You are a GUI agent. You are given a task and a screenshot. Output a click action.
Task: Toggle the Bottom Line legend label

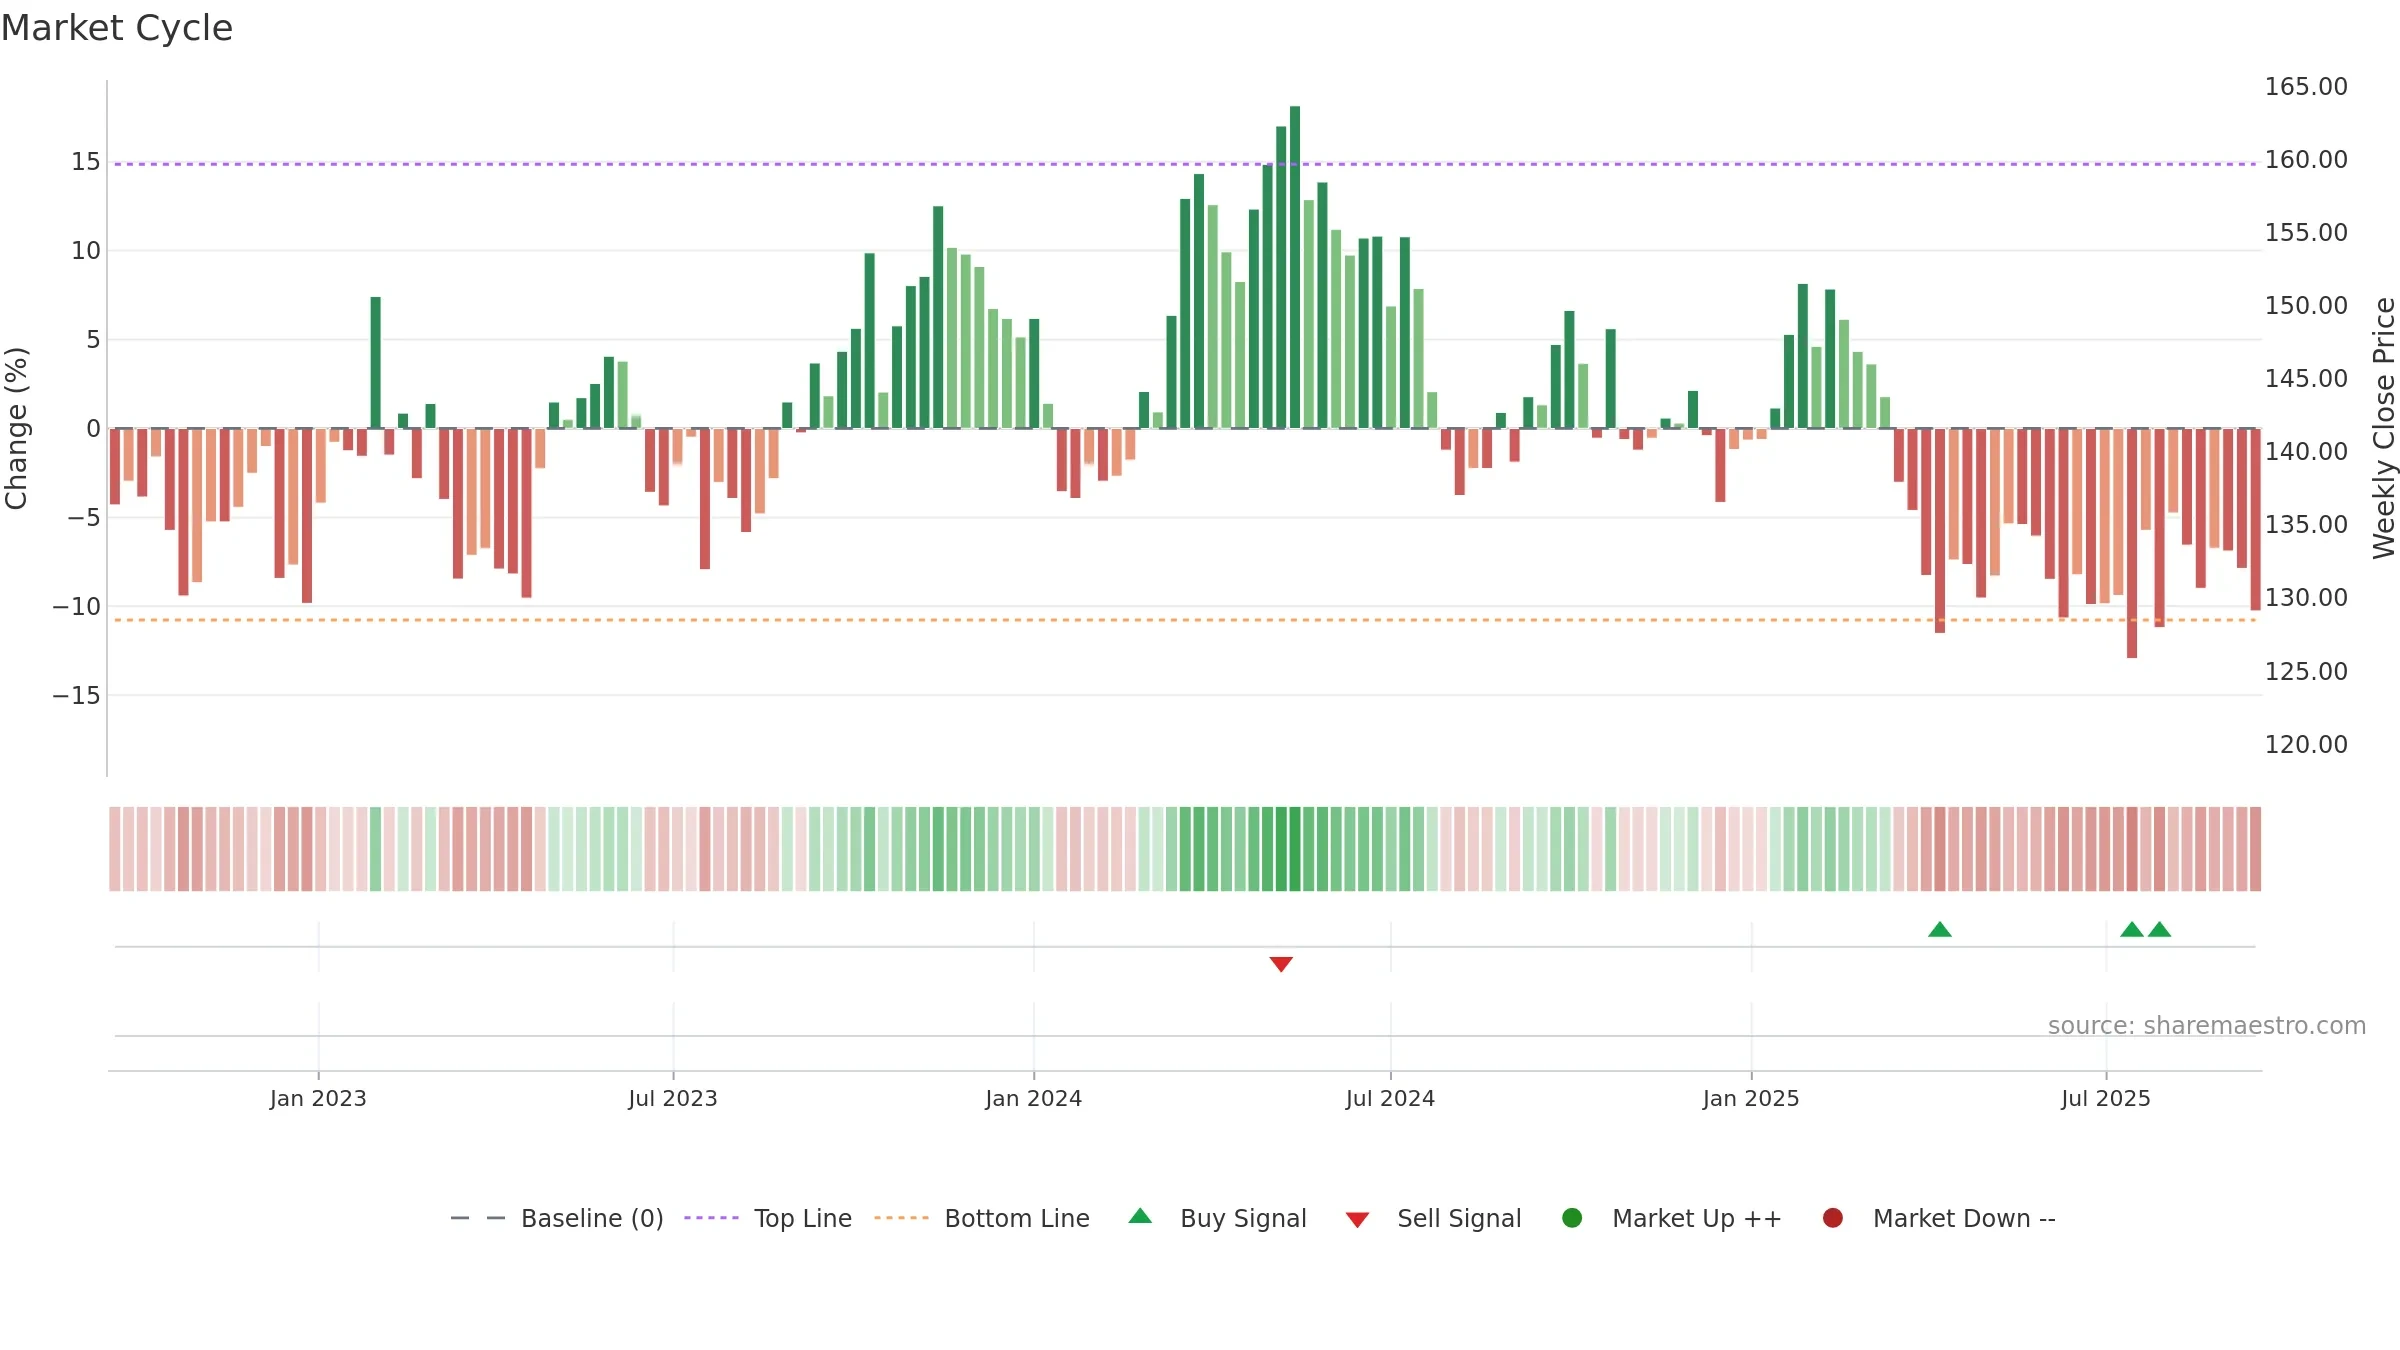(1017, 1218)
